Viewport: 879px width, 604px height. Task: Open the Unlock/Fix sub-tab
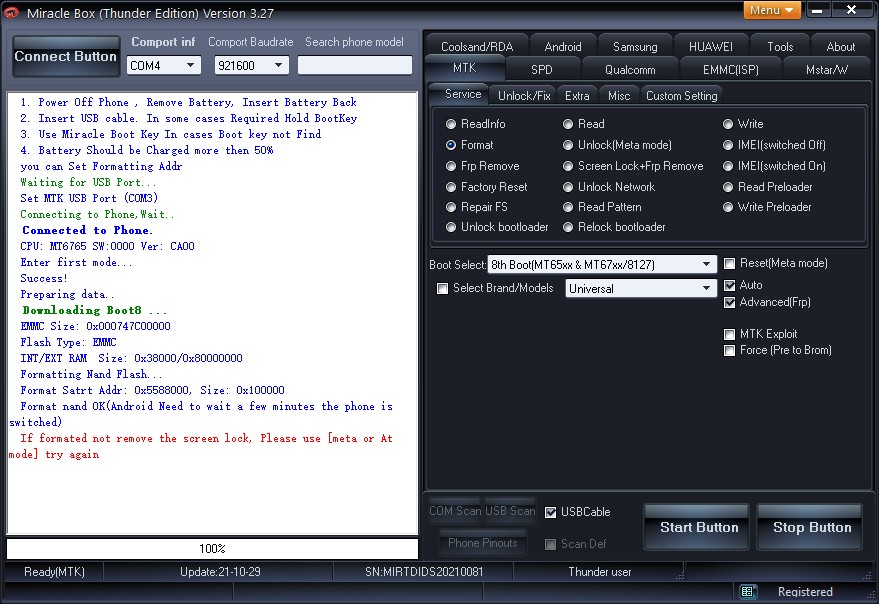524,96
